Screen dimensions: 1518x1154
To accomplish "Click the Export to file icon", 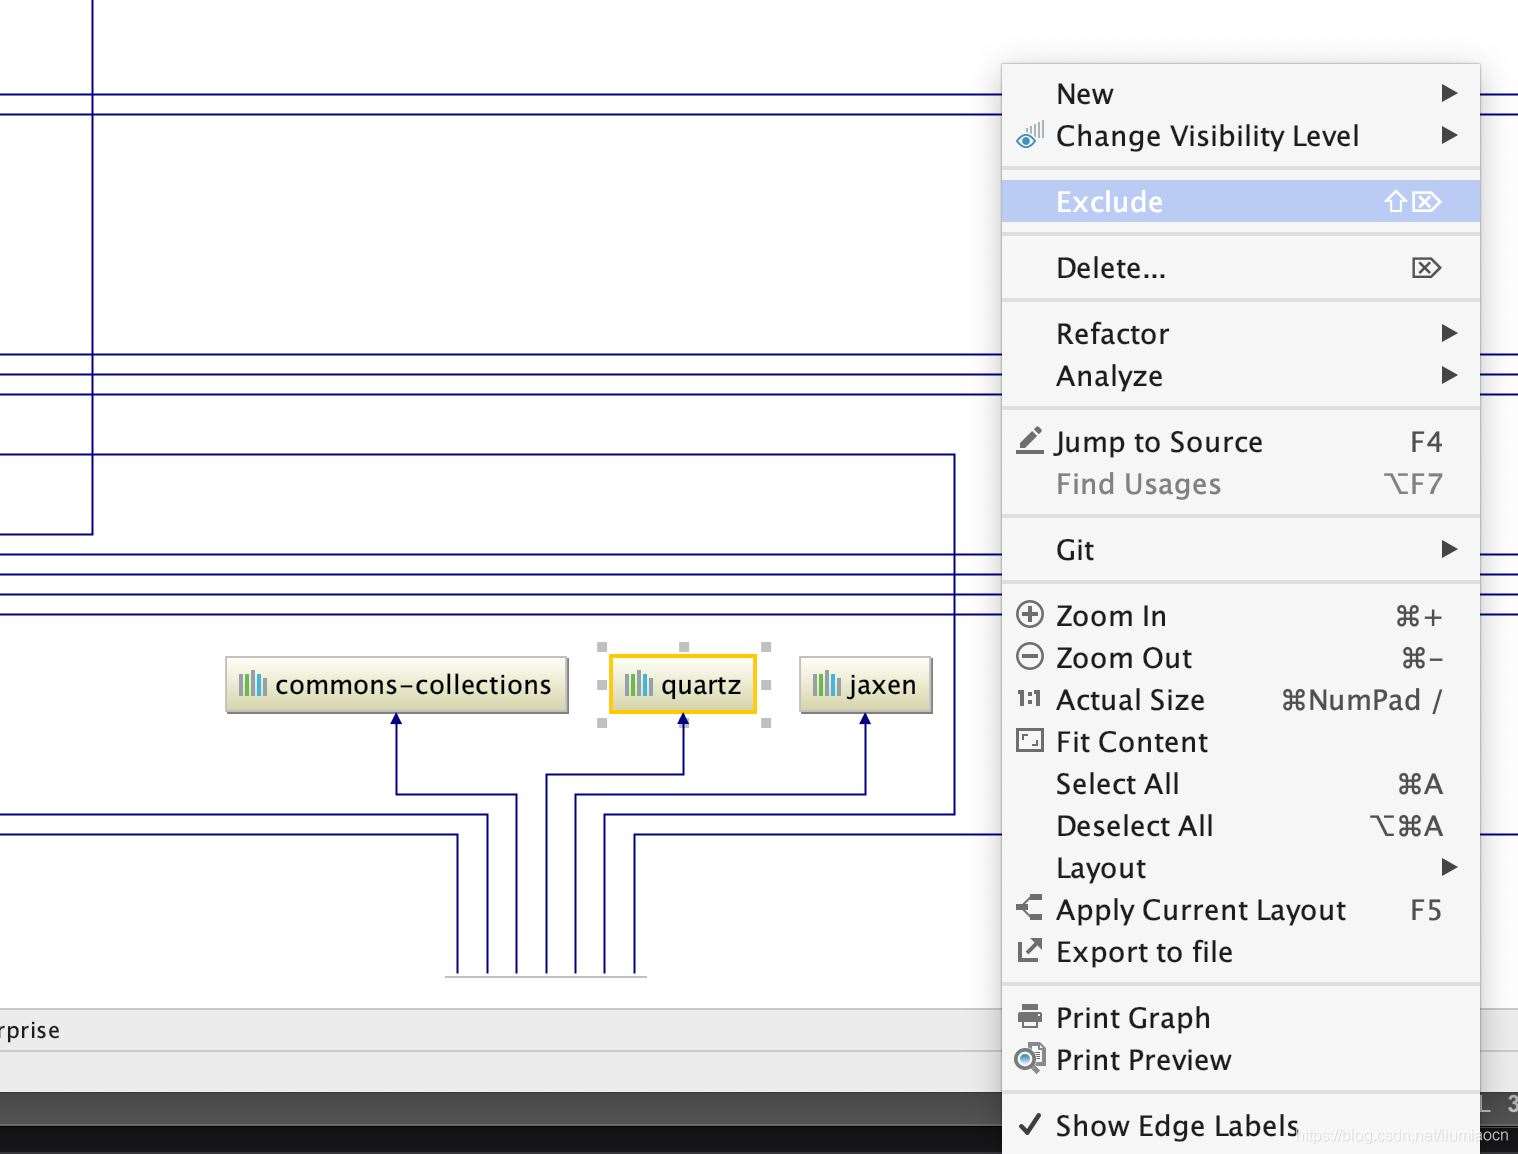I will coord(1029,951).
